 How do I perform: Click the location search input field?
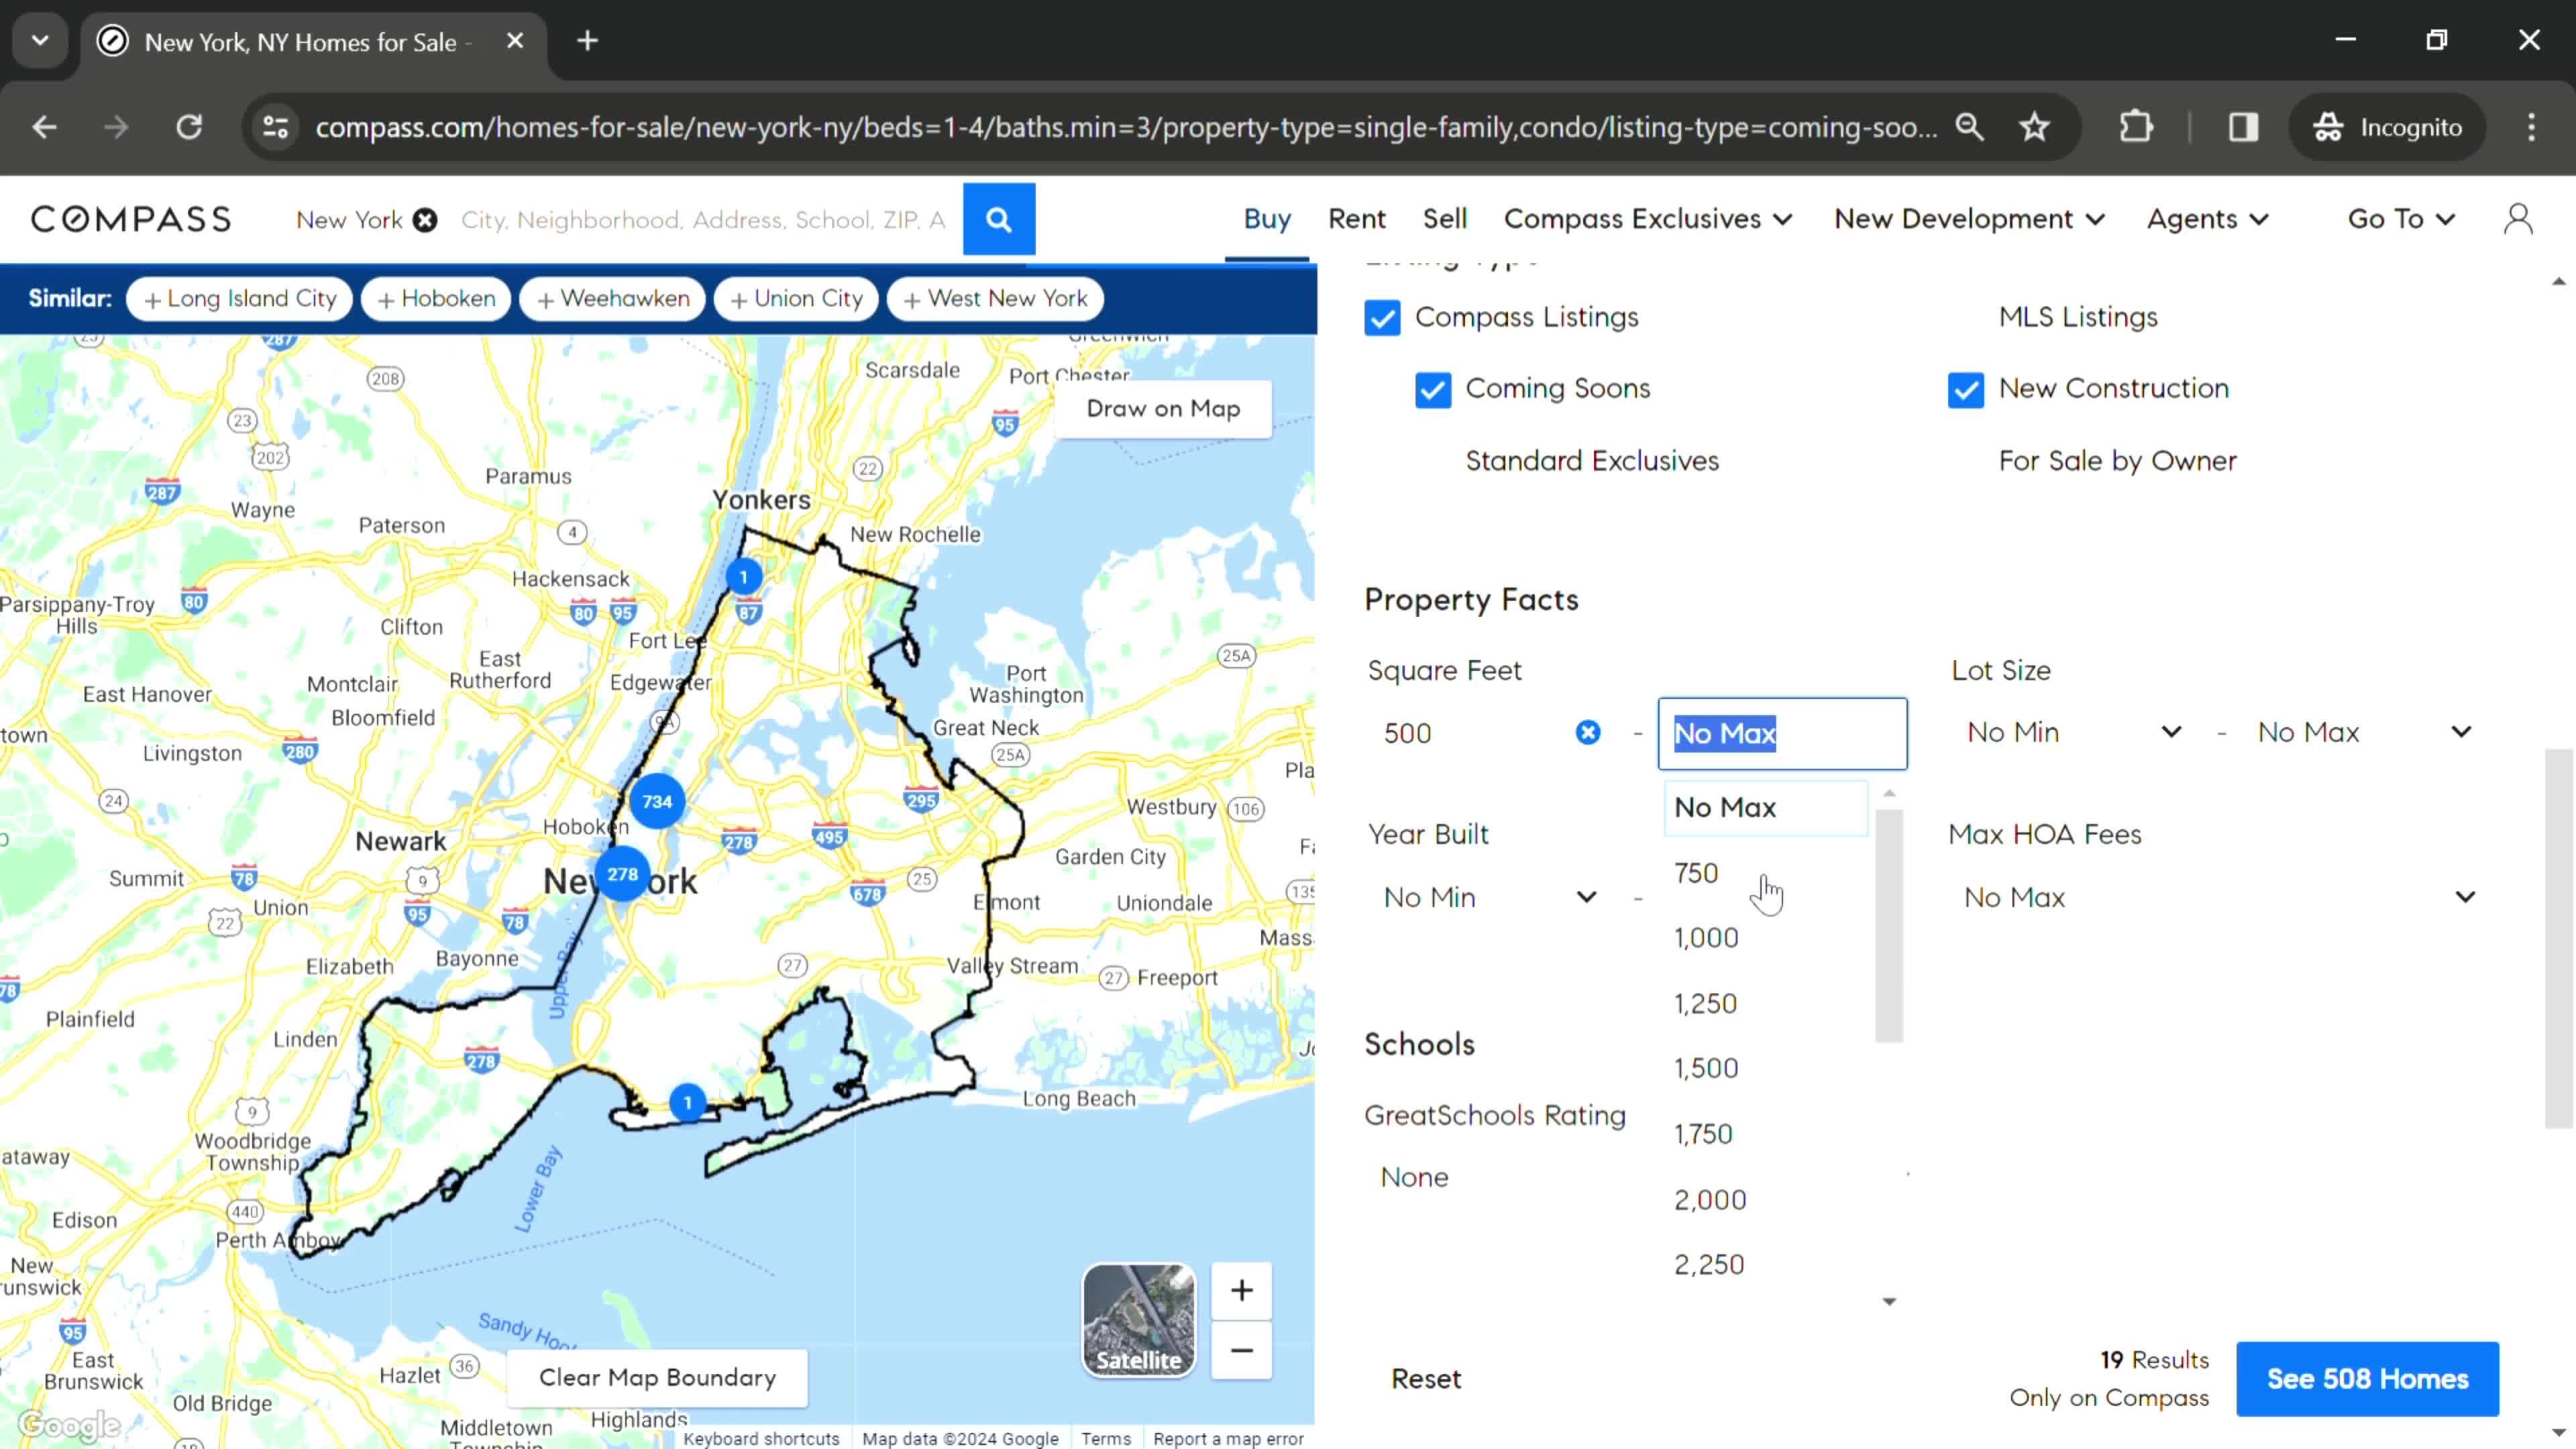pos(703,220)
